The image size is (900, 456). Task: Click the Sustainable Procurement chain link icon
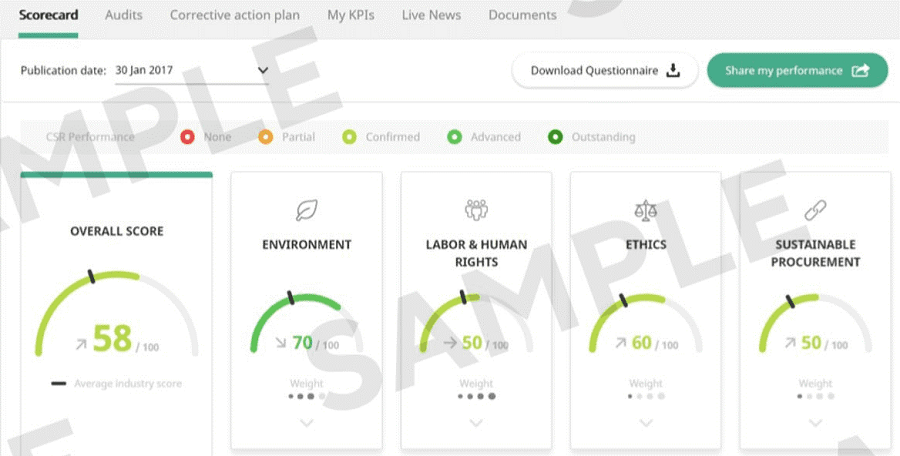pyautogui.click(x=816, y=210)
